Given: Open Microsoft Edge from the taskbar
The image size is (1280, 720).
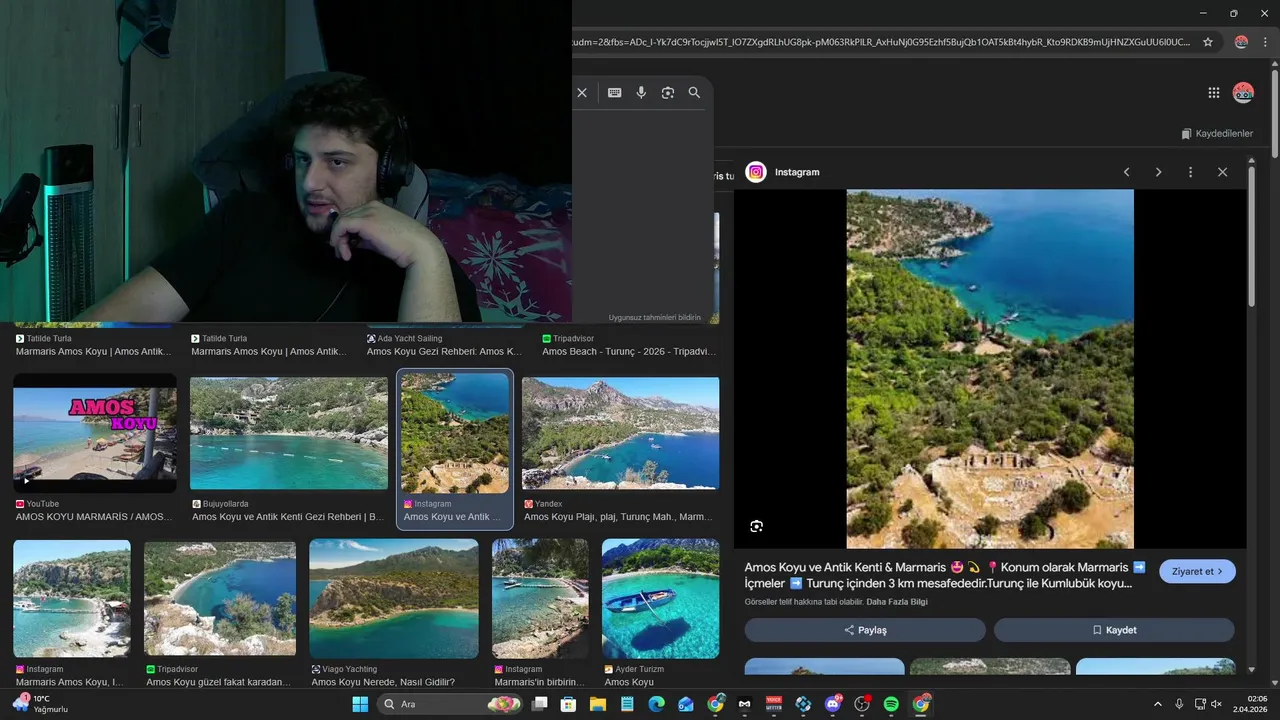Looking at the screenshot, I should click(x=657, y=704).
